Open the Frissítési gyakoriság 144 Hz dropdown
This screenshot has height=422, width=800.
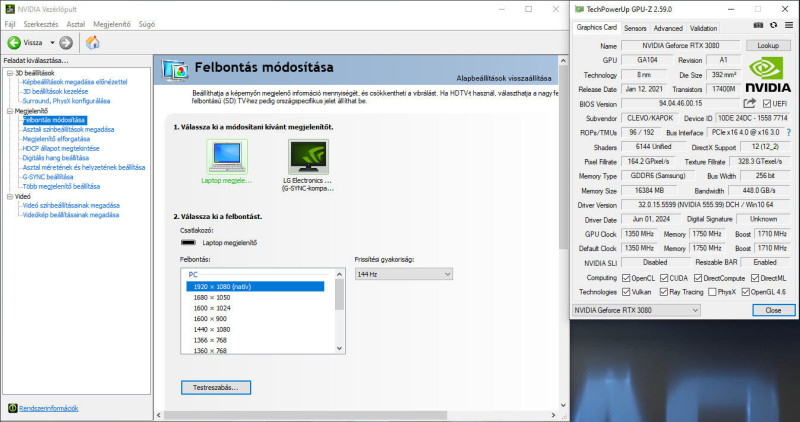(404, 275)
